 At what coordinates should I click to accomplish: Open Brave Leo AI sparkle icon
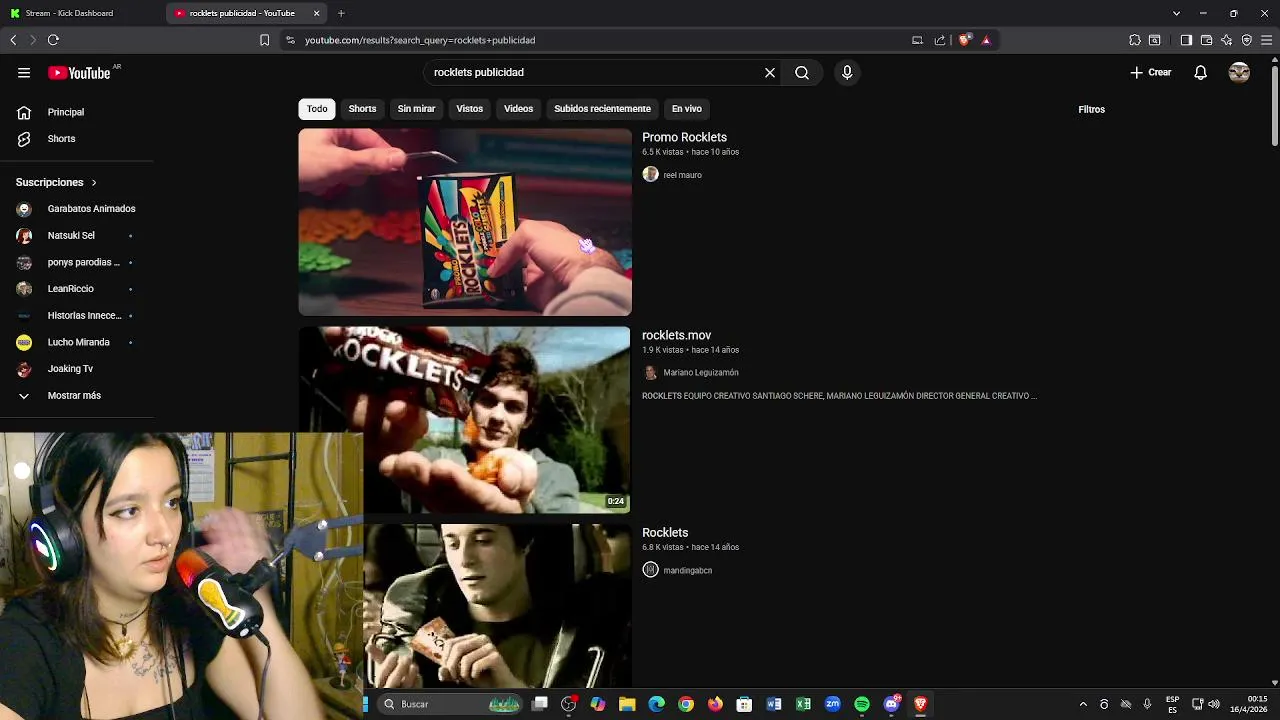[1227, 40]
